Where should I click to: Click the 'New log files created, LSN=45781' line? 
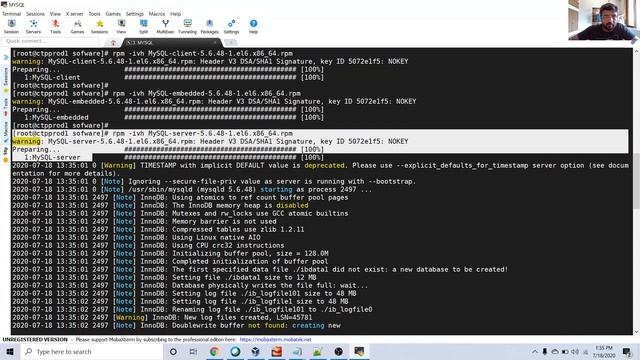pyautogui.click(x=162, y=318)
